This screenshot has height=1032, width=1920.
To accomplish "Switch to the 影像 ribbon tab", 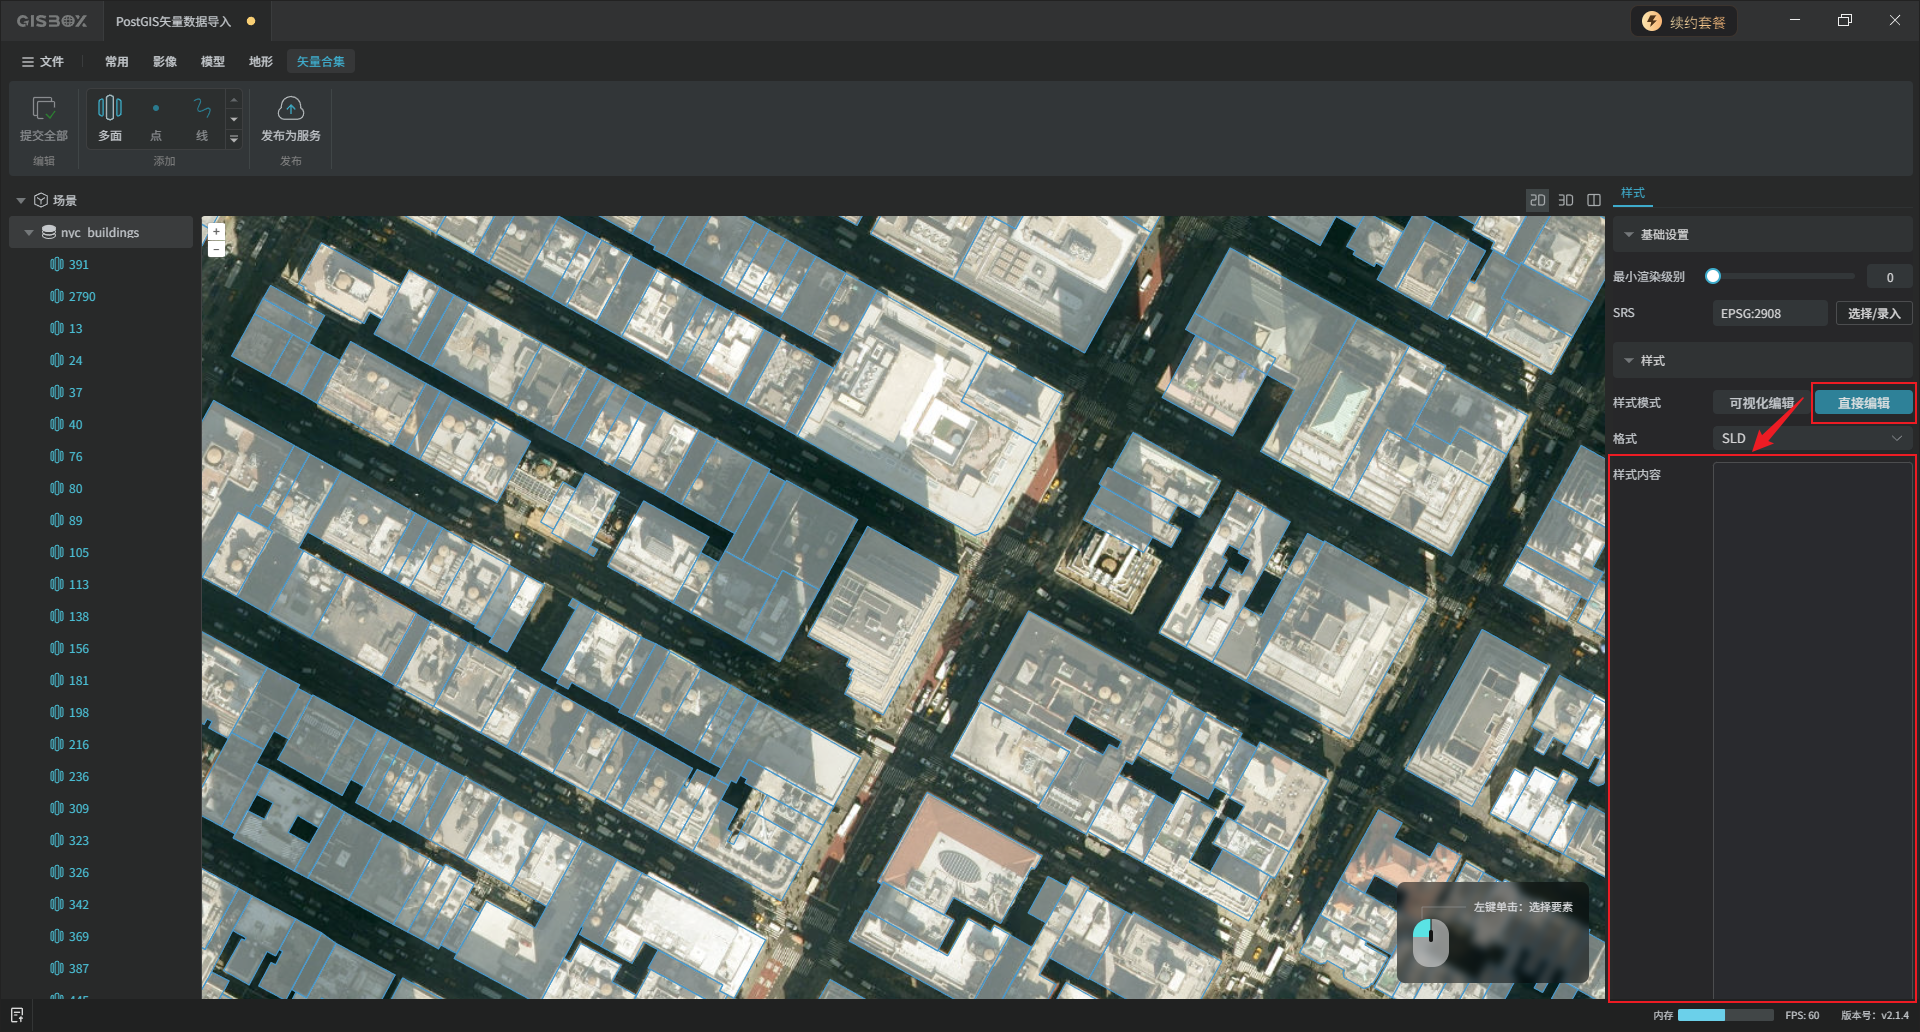I will pos(165,62).
